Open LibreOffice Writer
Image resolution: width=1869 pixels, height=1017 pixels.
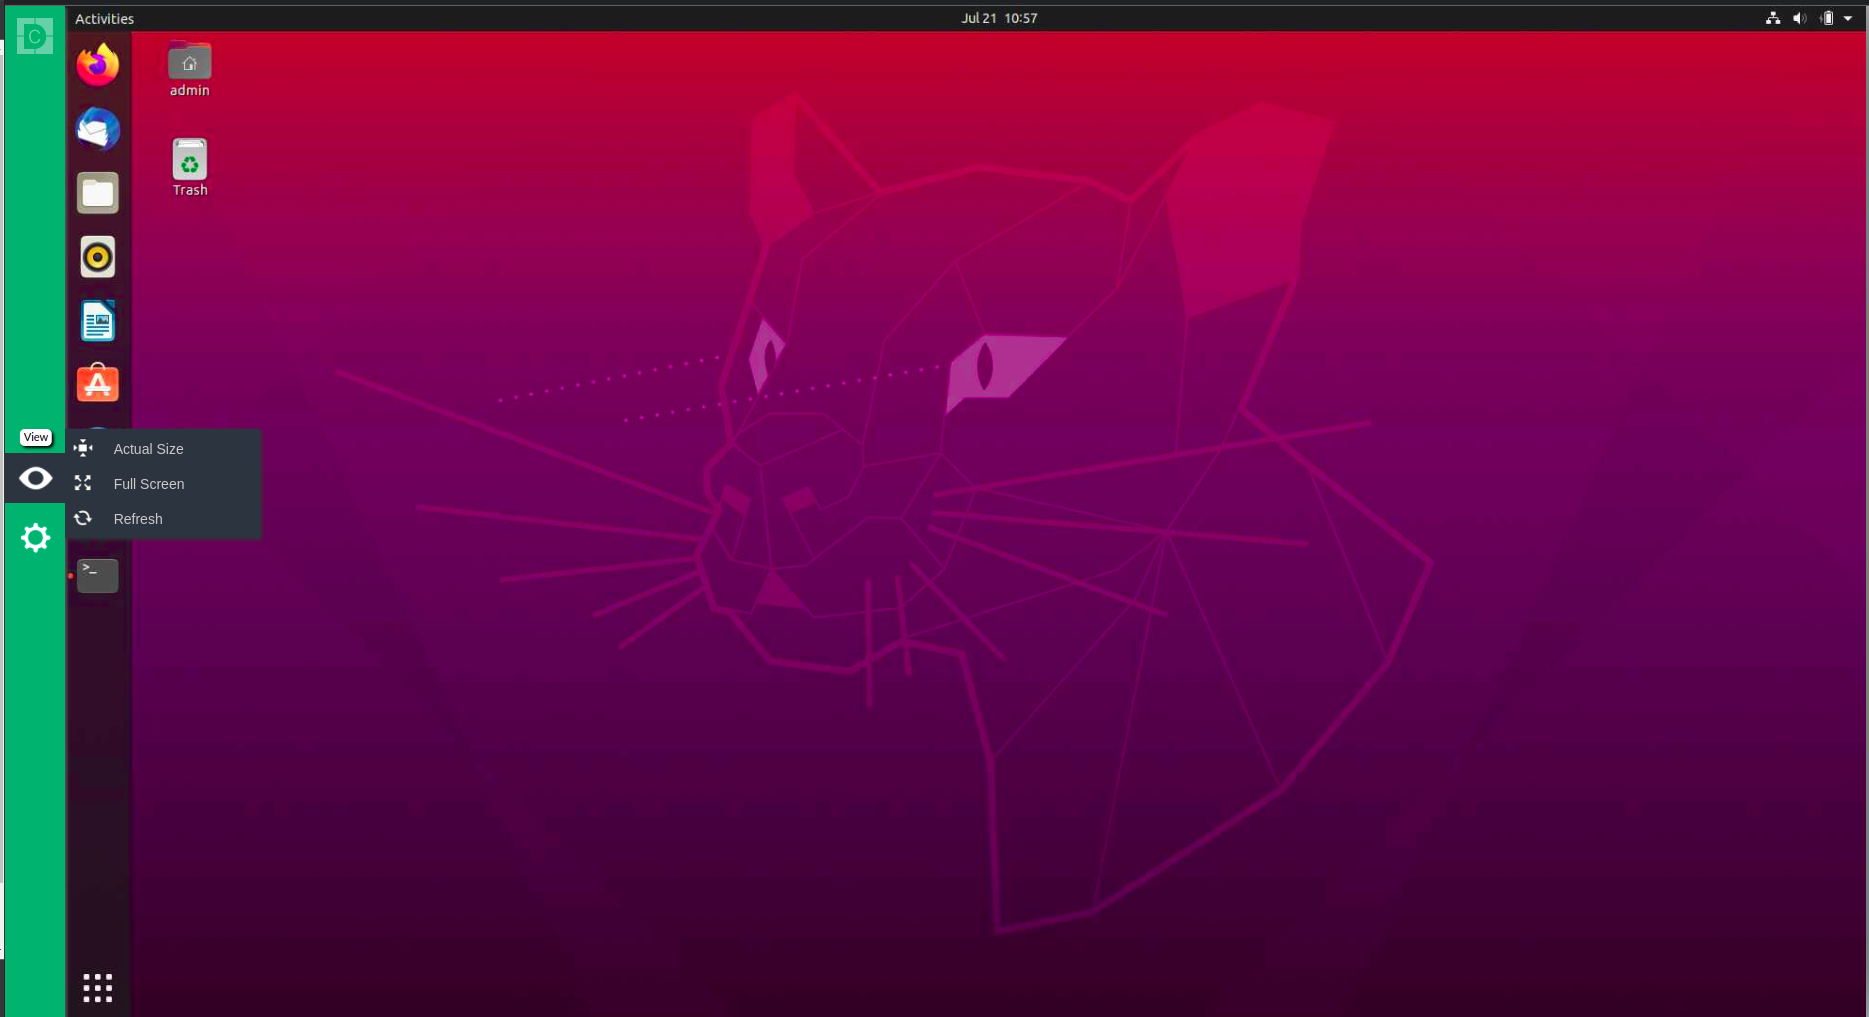coord(96,320)
